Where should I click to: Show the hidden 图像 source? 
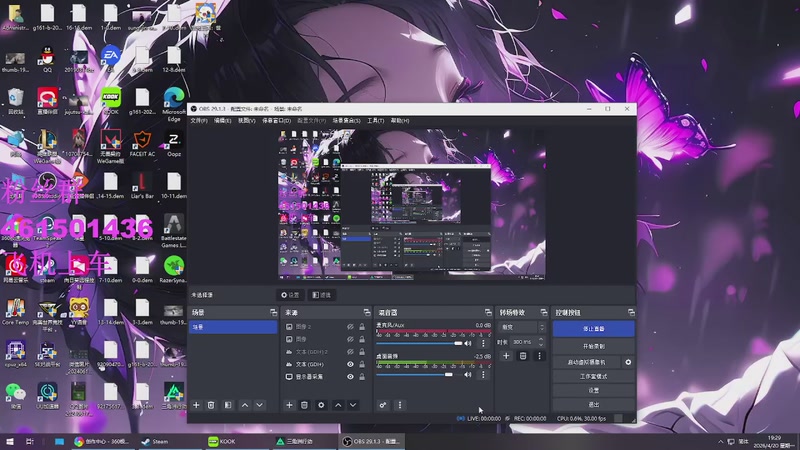[350, 339]
